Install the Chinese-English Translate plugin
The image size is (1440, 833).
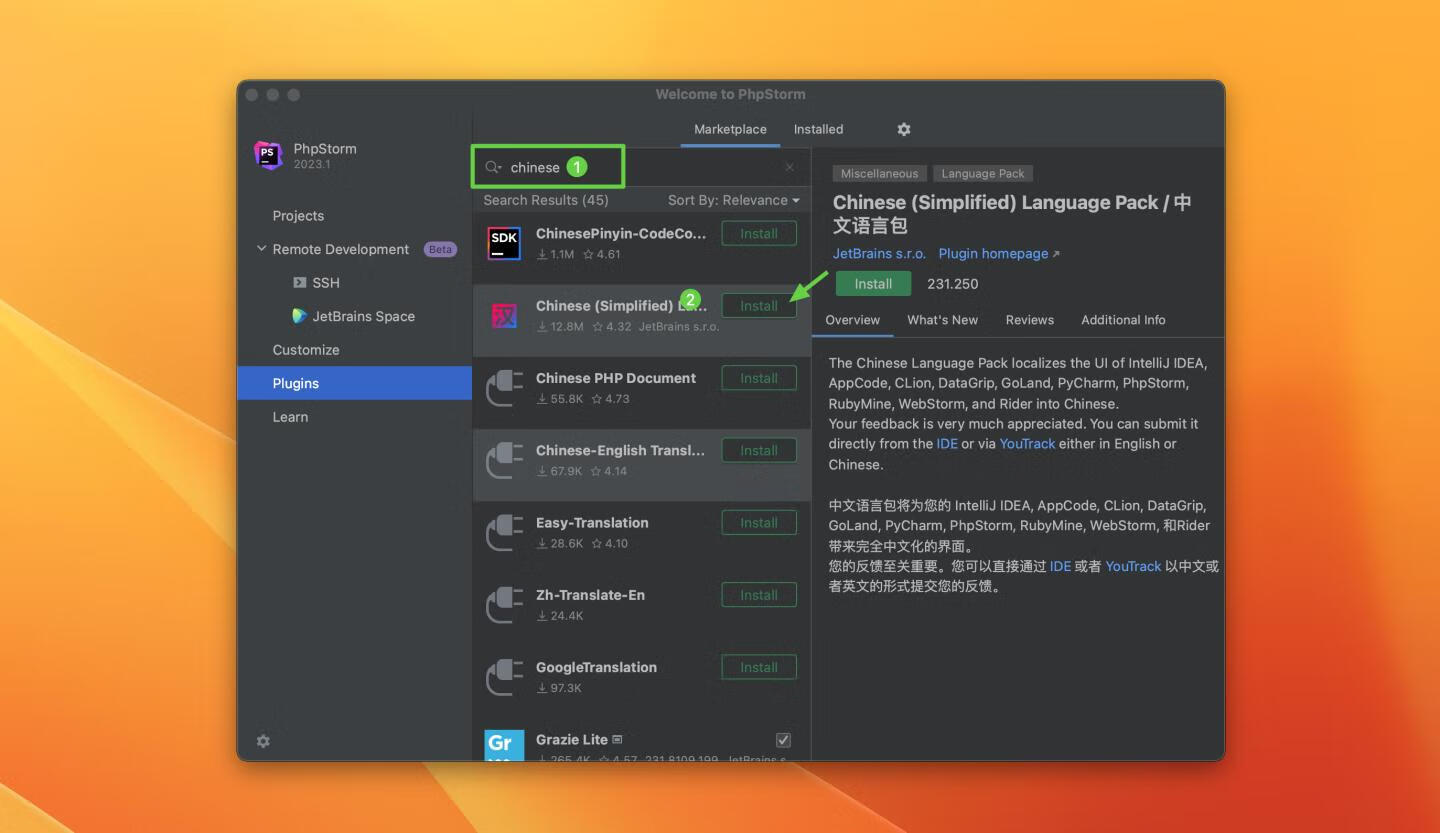759,450
